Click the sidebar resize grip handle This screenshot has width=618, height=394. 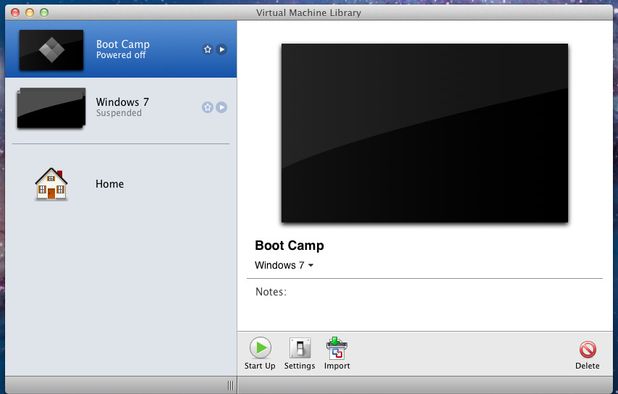[231, 385]
